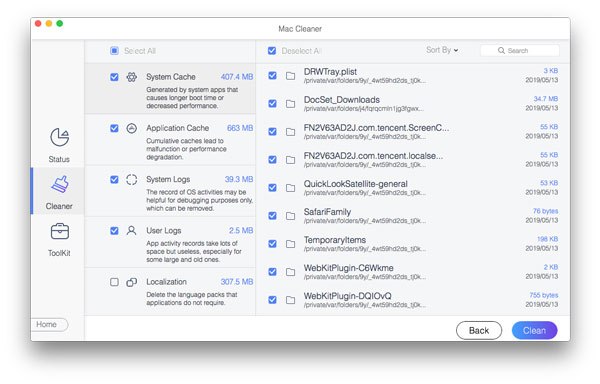Toggle the Select All checkbox

click(114, 50)
